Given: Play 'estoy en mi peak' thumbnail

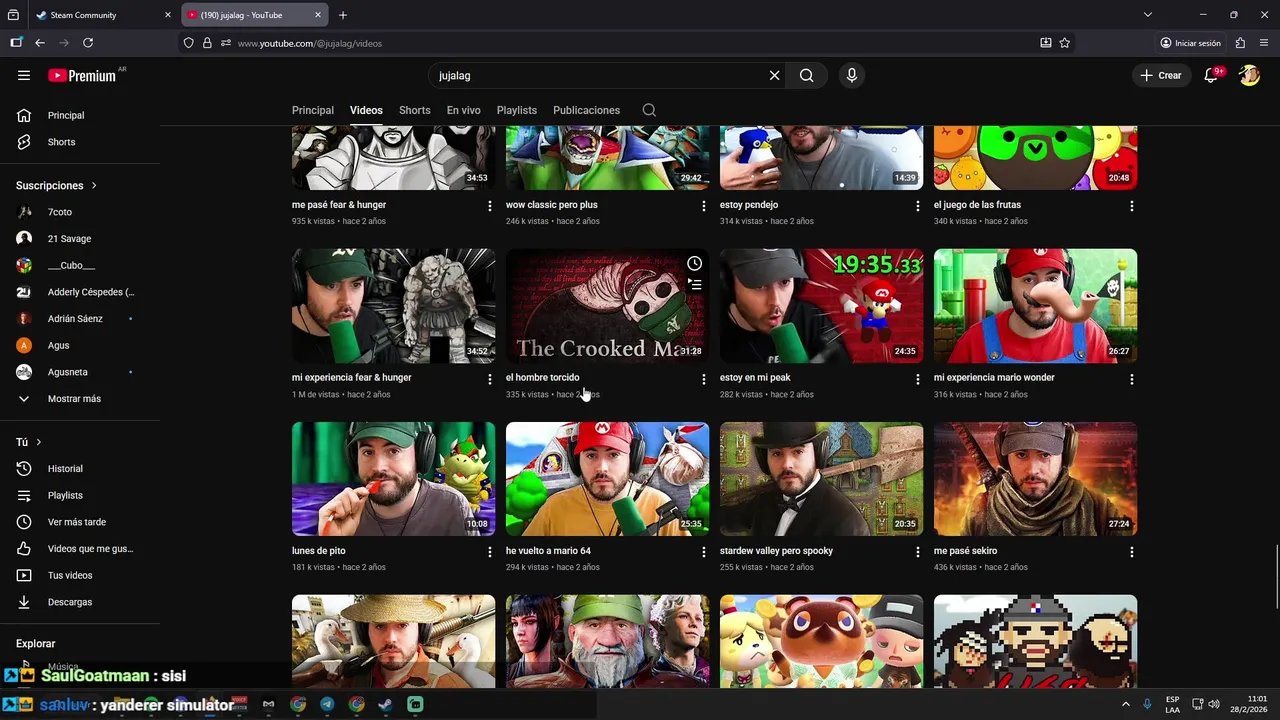Looking at the screenshot, I should (x=821, y=306).
